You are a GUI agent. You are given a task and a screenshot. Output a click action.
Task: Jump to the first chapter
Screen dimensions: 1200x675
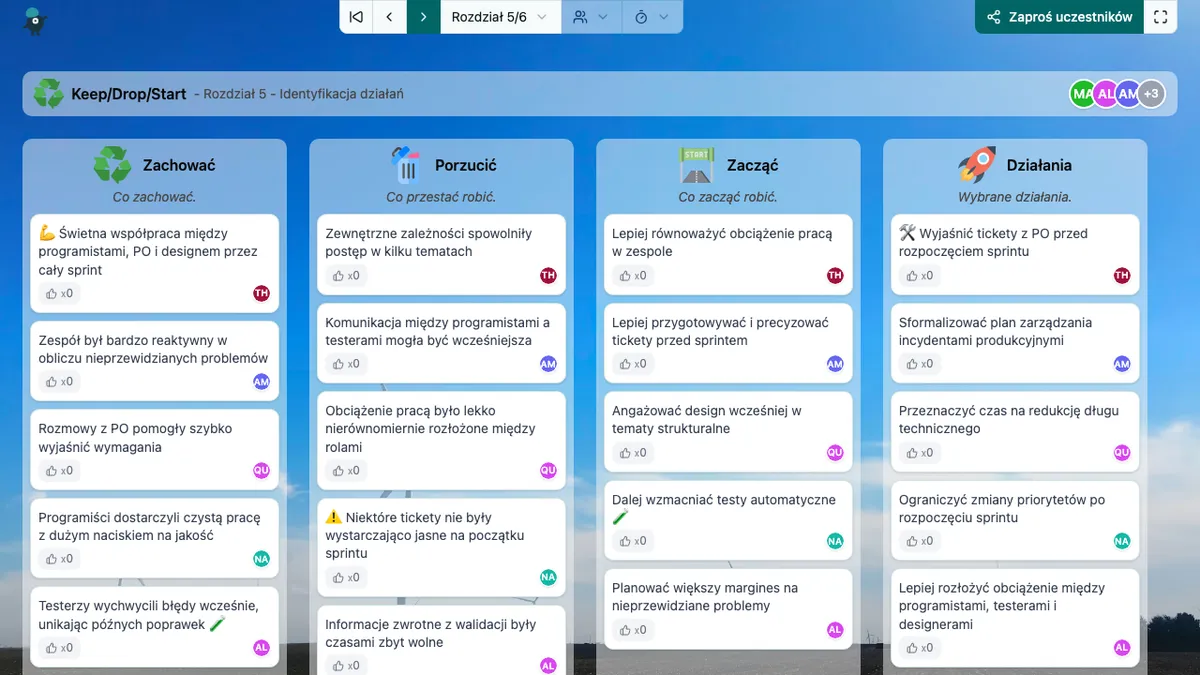(x=356, y=17)
